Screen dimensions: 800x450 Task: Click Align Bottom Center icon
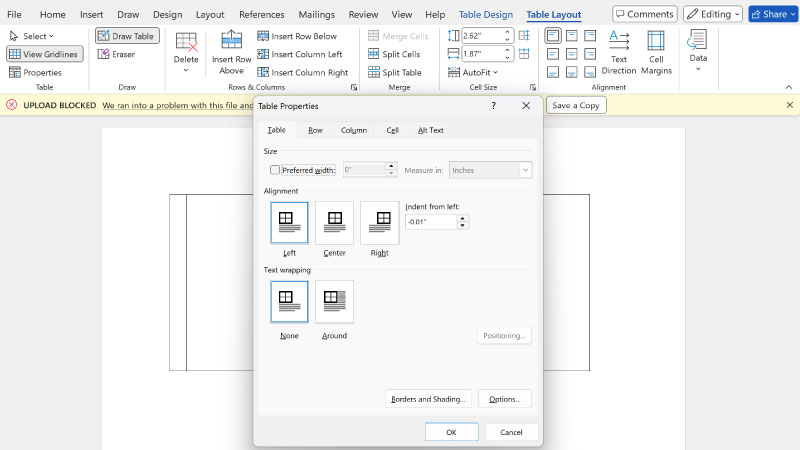572,72
